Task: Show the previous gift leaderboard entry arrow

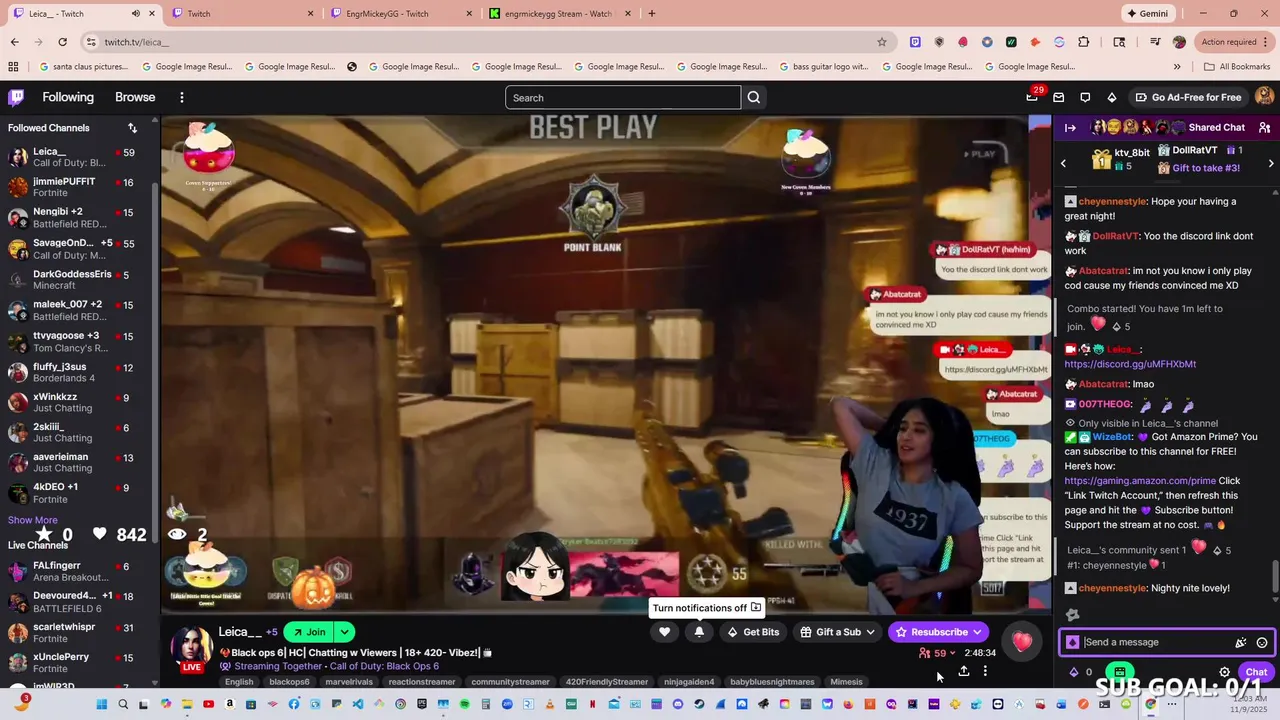Action: (1063, 163)
